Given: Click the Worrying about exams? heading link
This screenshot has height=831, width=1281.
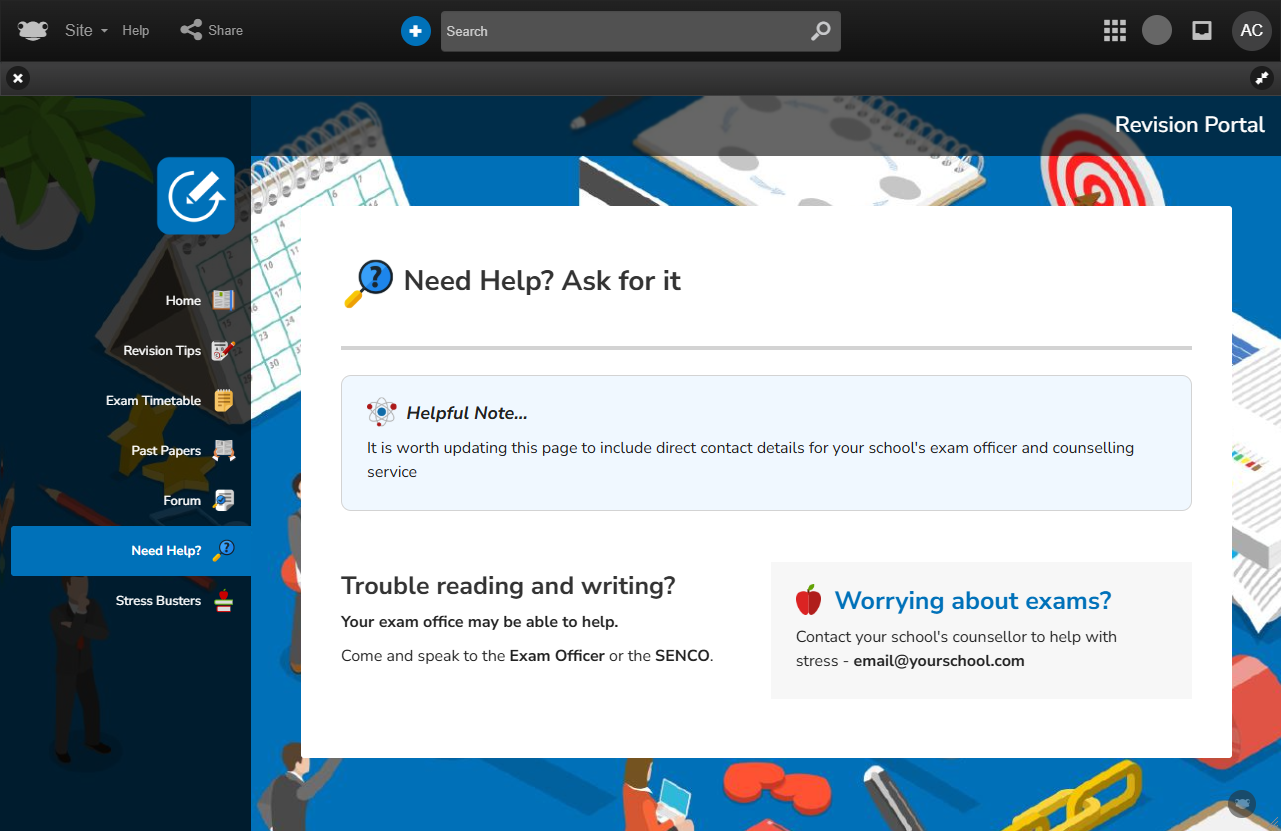Looking at the screenshot, I should 972,600.
